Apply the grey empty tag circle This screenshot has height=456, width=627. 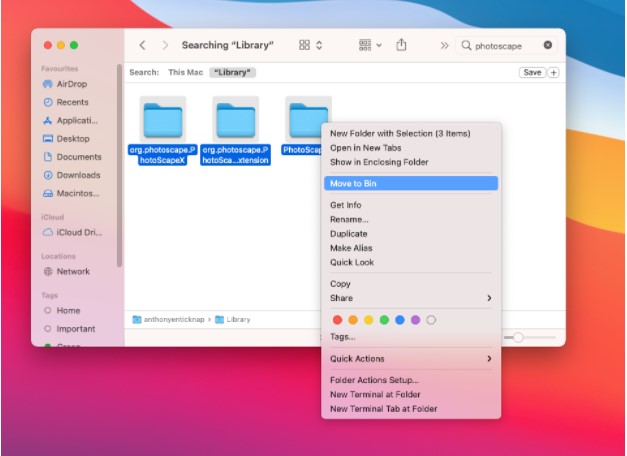coord(431,320)
